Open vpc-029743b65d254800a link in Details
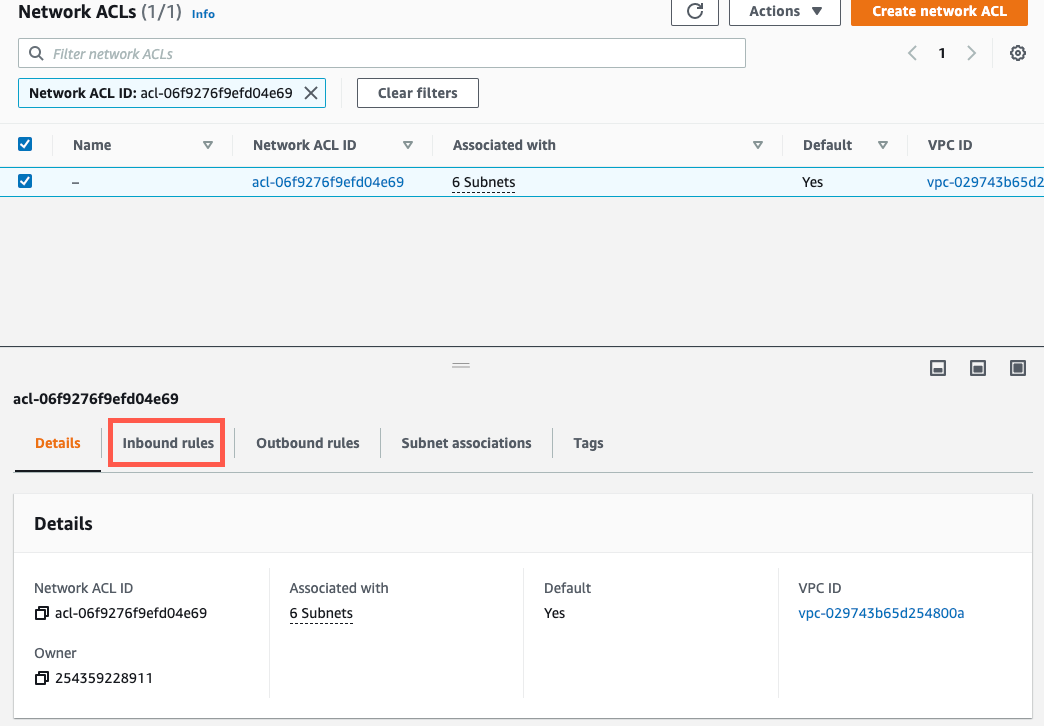1044x726 pixels. click(x=881, y=613)
